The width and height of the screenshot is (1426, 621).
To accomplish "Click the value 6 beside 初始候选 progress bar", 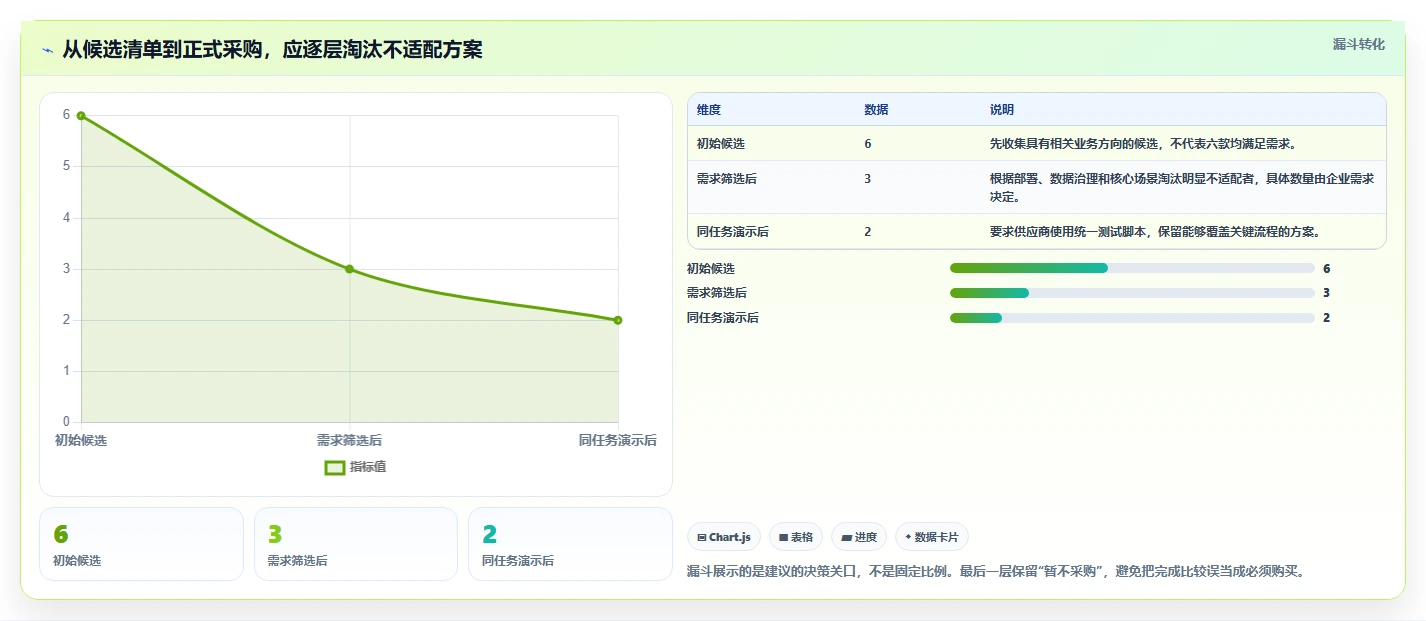I will (x=1326, y=269).
